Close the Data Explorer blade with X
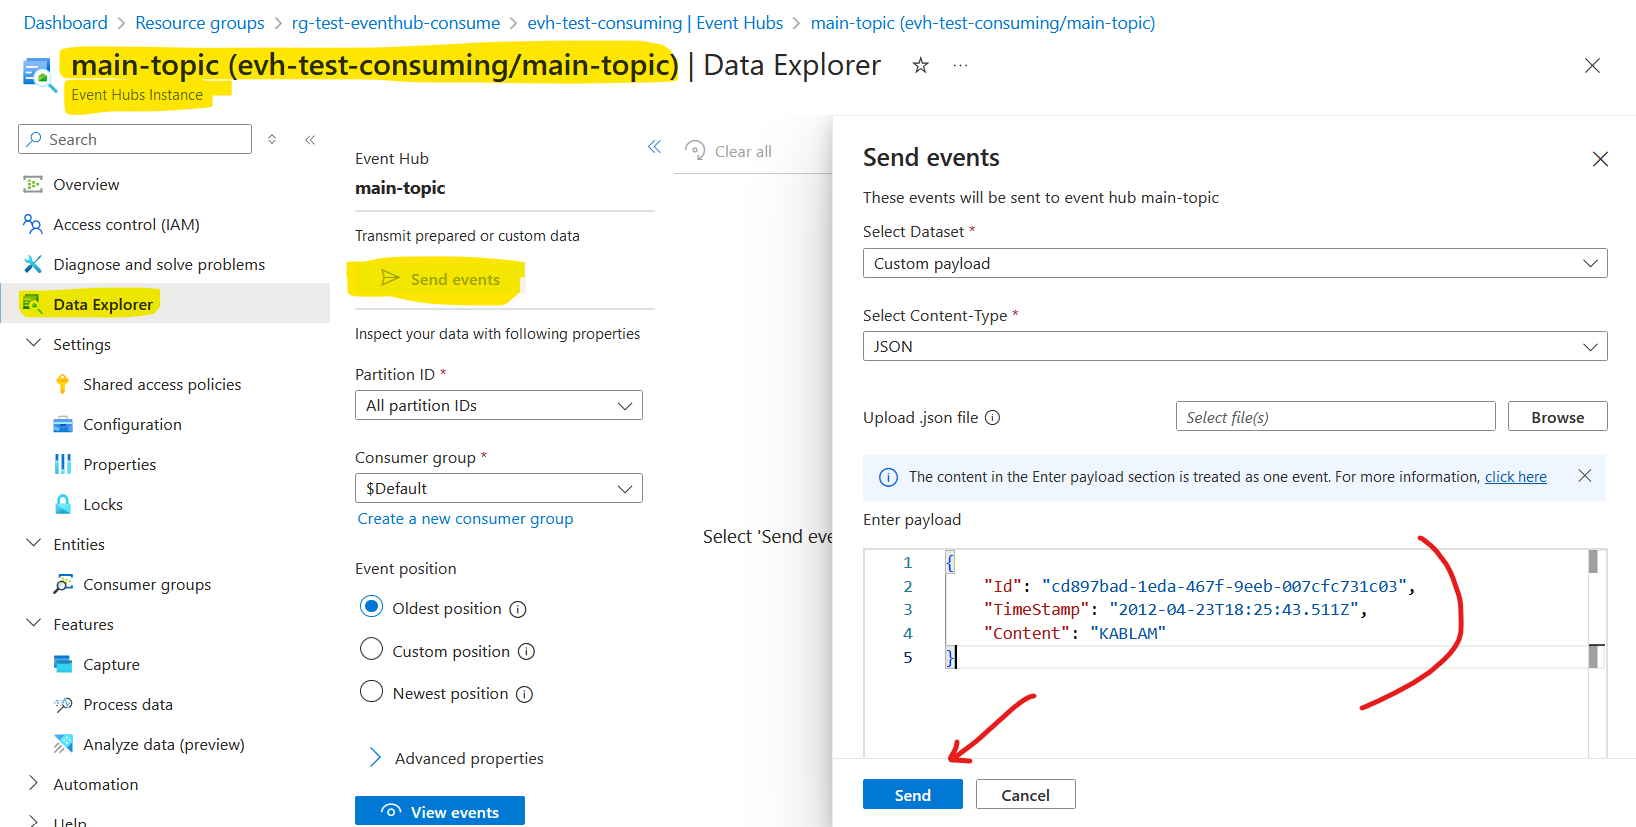This screenshot has width=1636, height=827. [x=1592, y=66]
